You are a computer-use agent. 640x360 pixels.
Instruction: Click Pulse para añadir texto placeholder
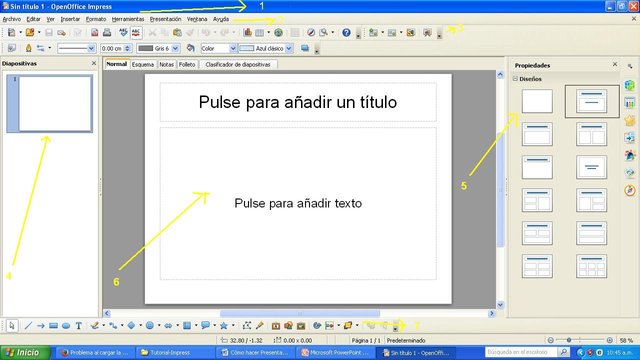298,203
